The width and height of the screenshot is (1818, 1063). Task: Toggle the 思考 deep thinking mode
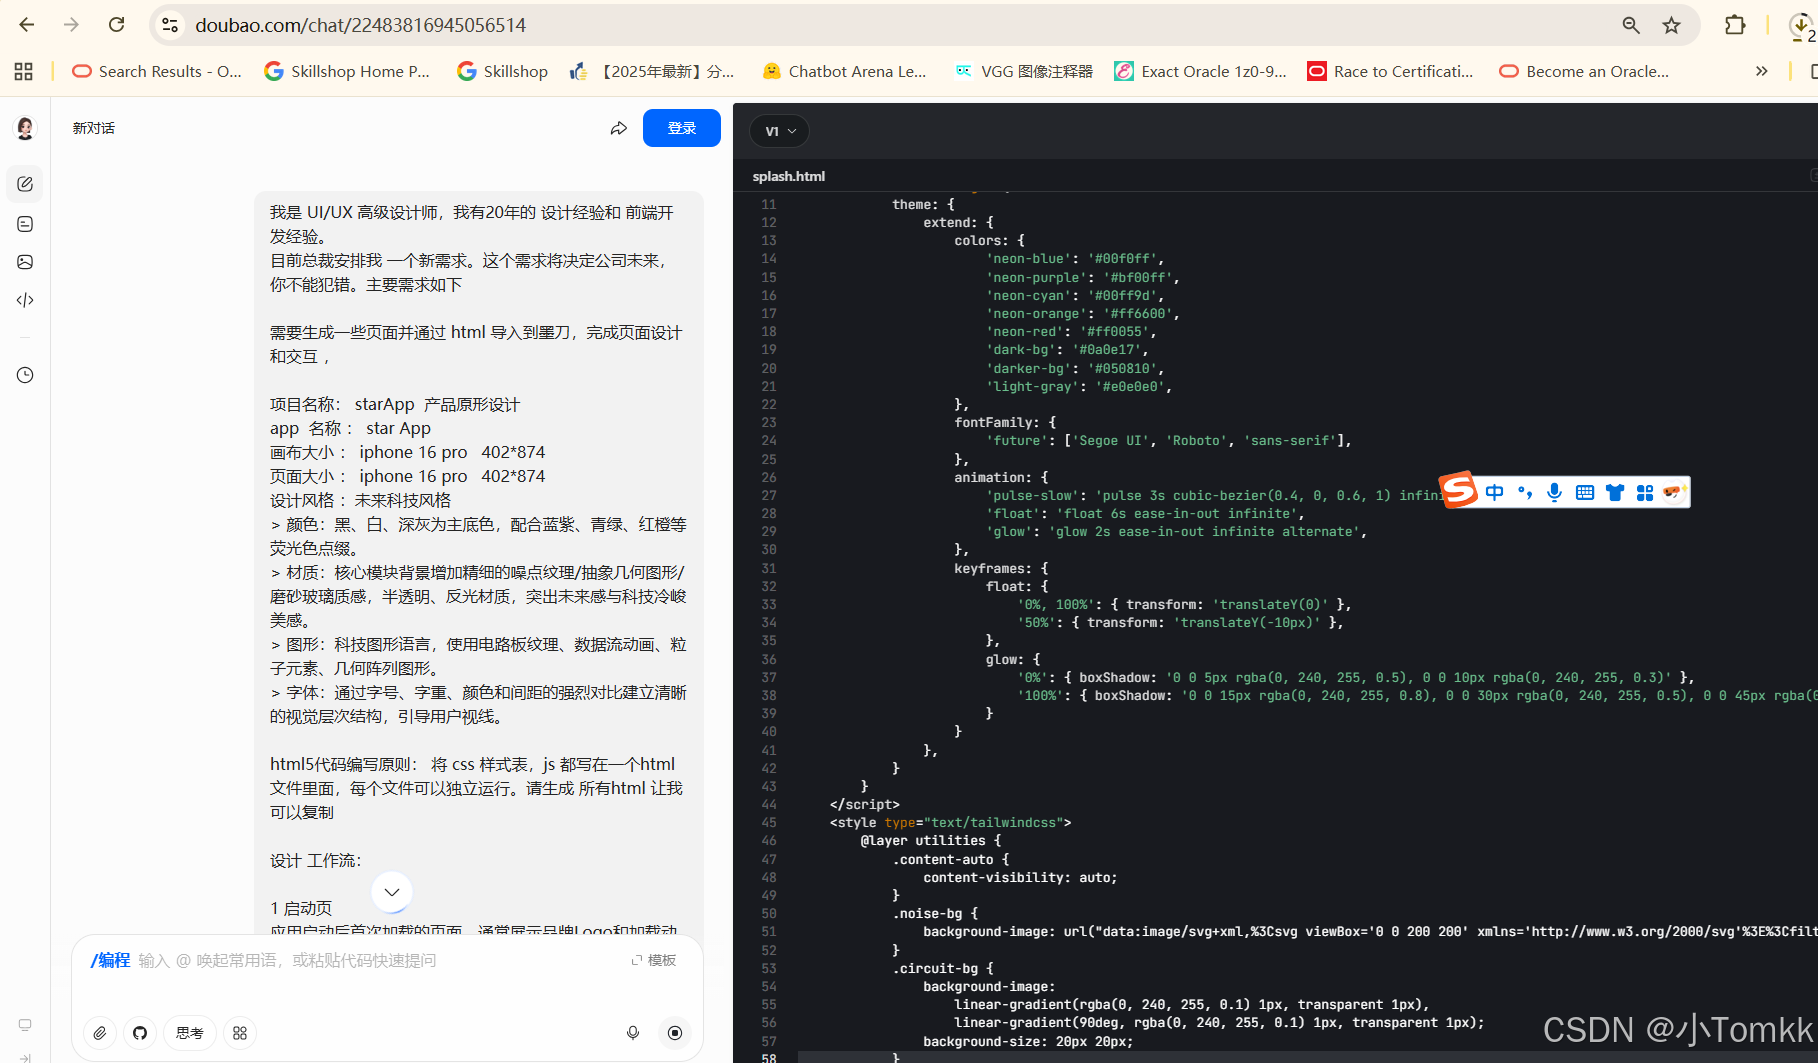click(x=190, y=1033)
